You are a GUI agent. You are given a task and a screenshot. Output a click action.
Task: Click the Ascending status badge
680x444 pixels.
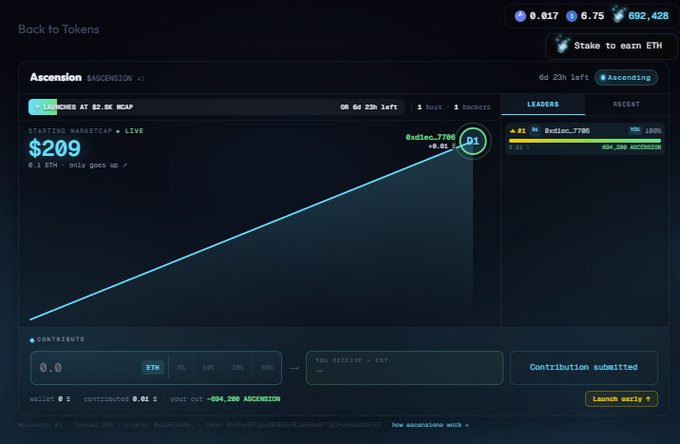point(626,78)
